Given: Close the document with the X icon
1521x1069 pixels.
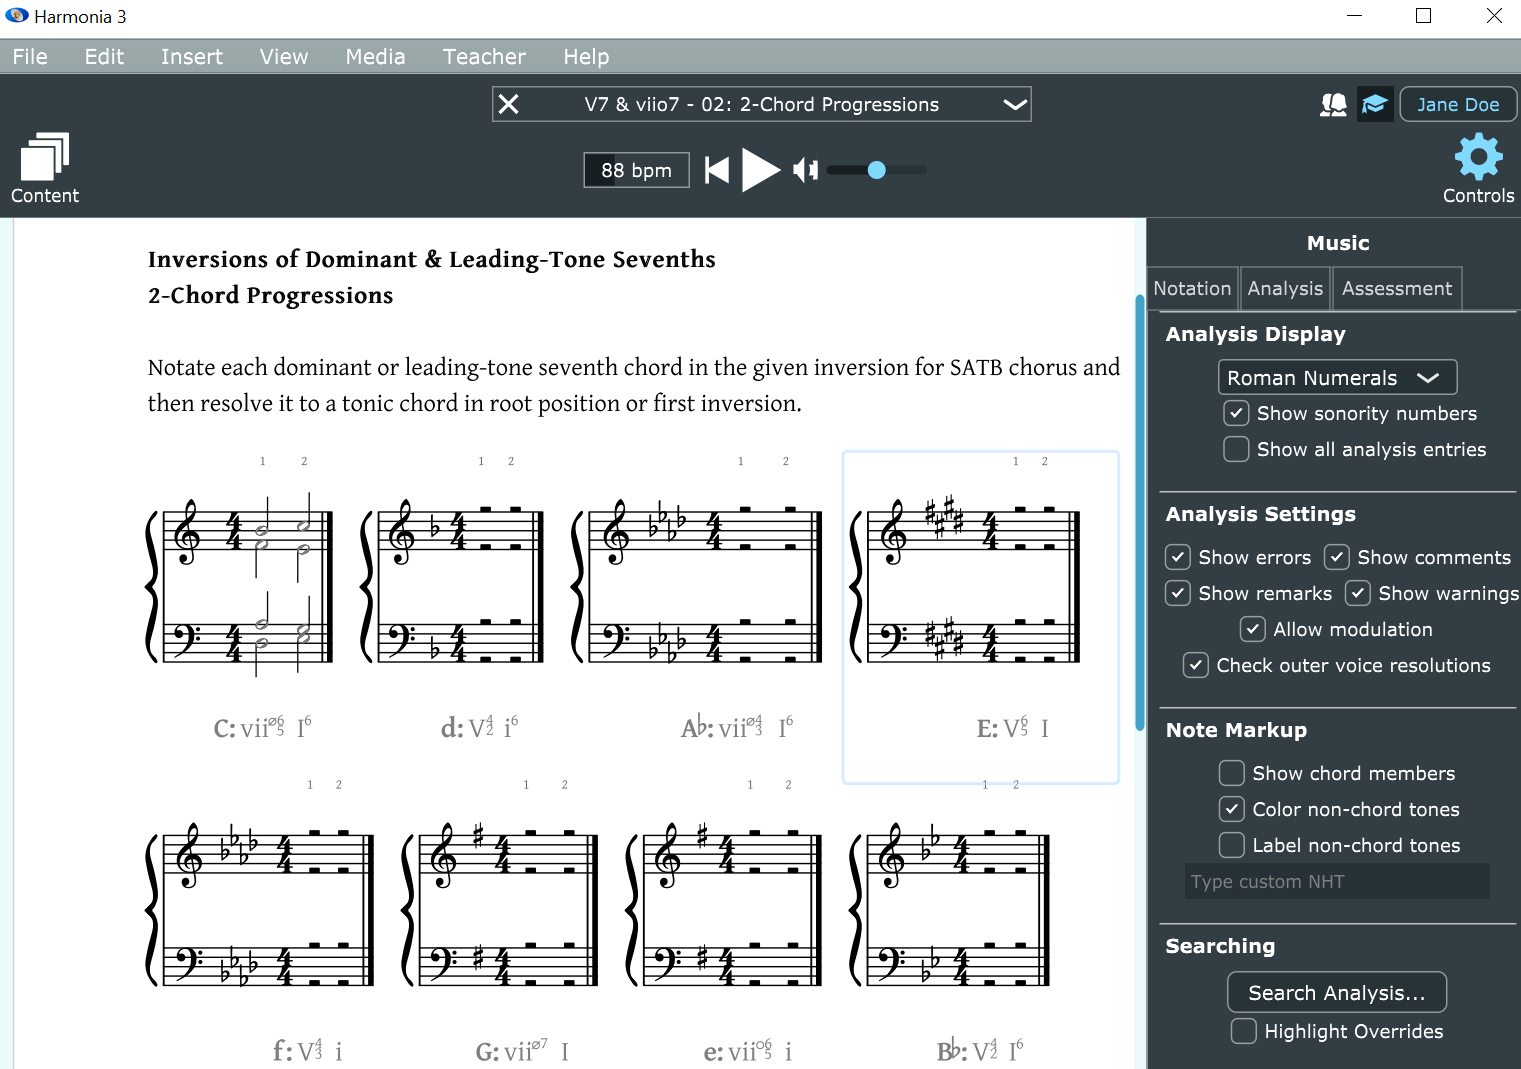Looking at the screenshot, I should pos(509,104).
